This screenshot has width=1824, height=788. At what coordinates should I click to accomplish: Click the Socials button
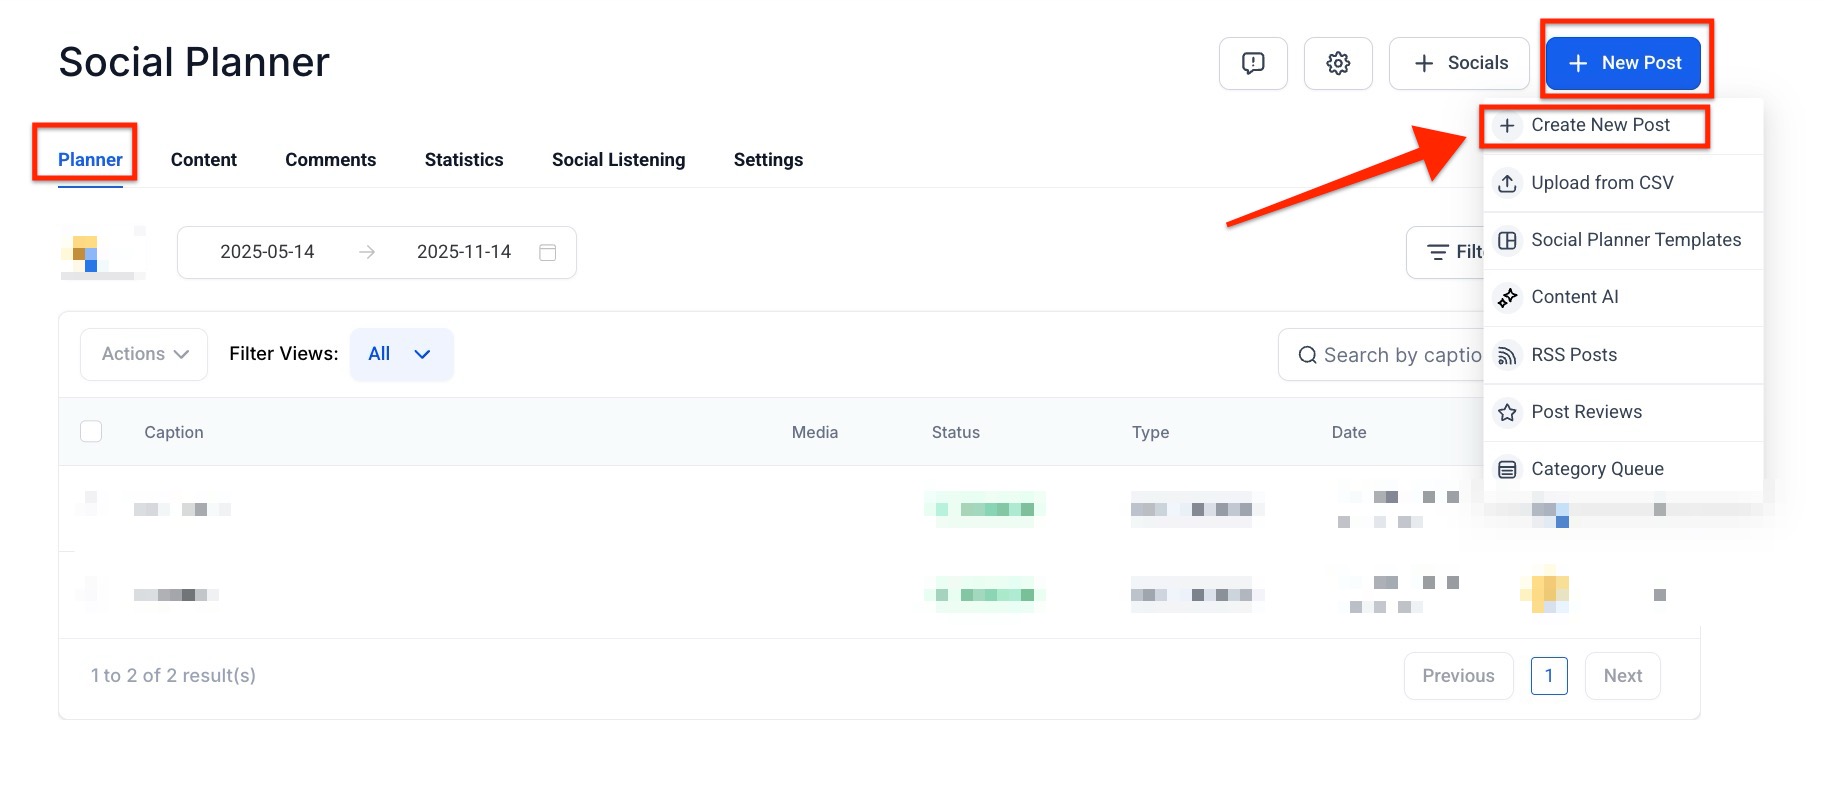pyautogui.click(x=1459, y=63)
